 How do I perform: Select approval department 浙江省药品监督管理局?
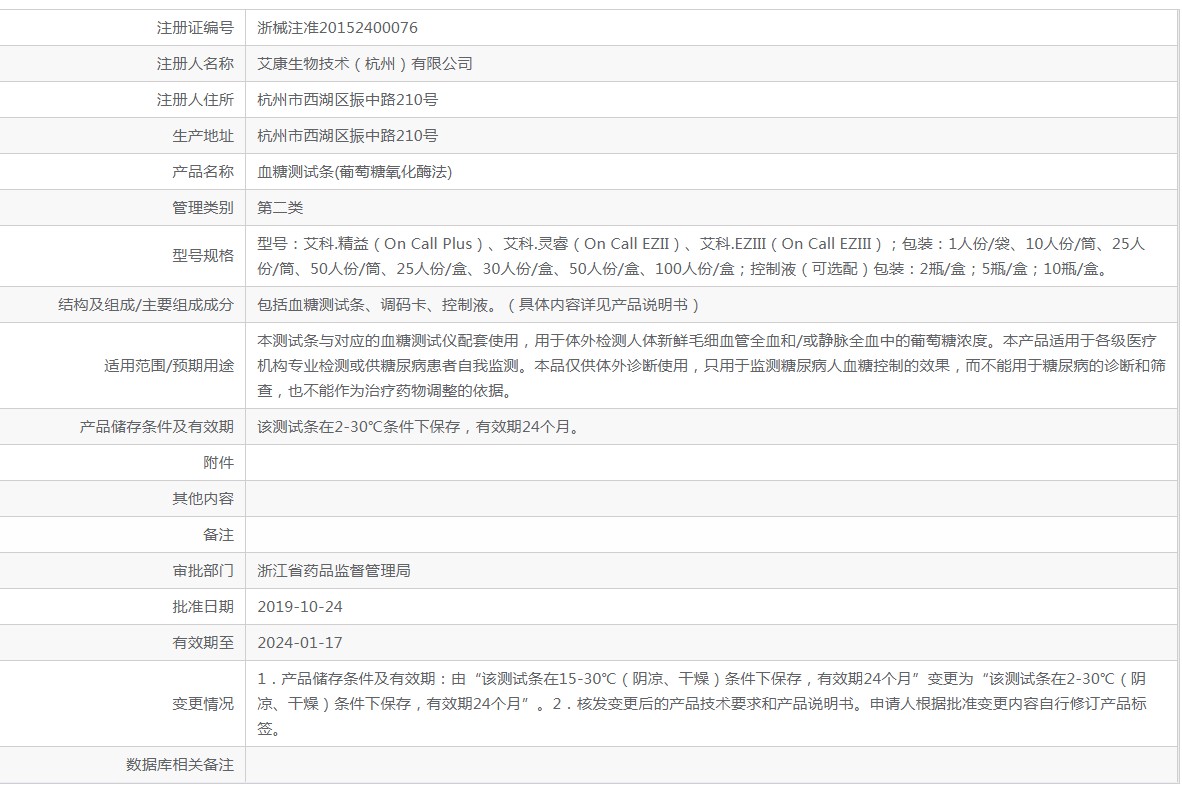[334, 570]
